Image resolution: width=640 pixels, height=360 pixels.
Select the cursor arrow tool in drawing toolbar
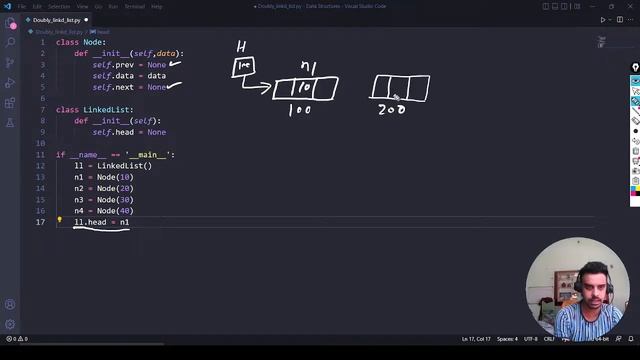635,91
